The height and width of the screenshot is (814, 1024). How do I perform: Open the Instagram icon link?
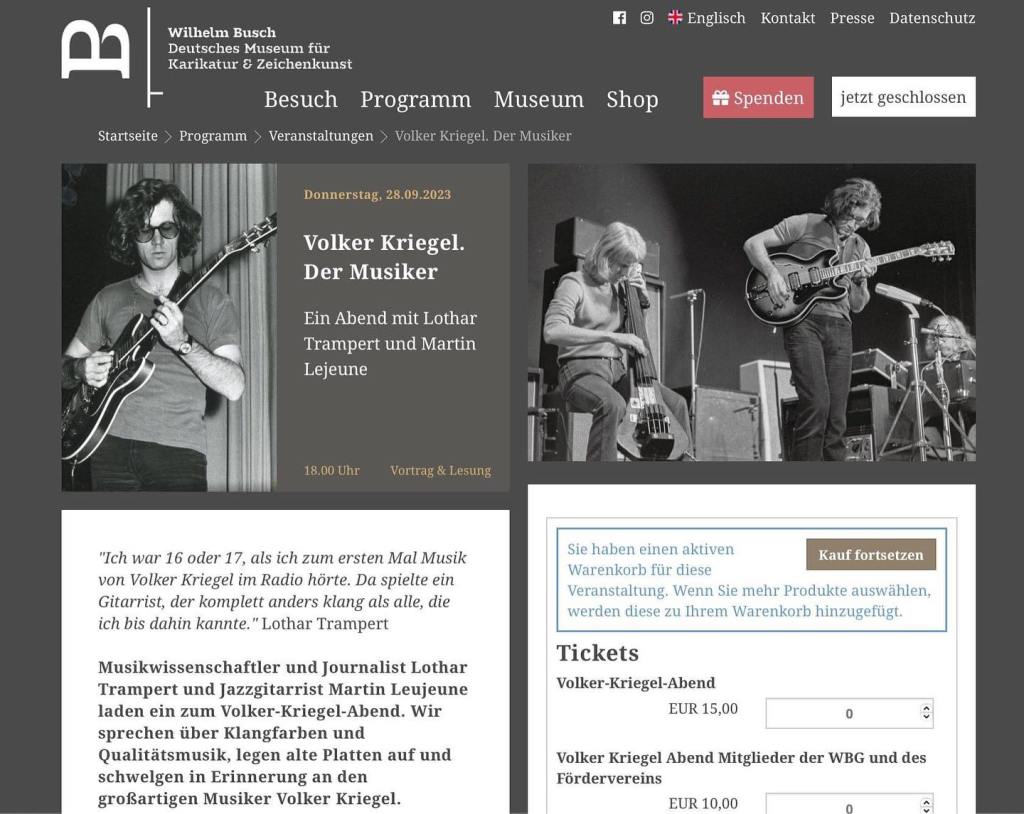[x=647, y=18]
